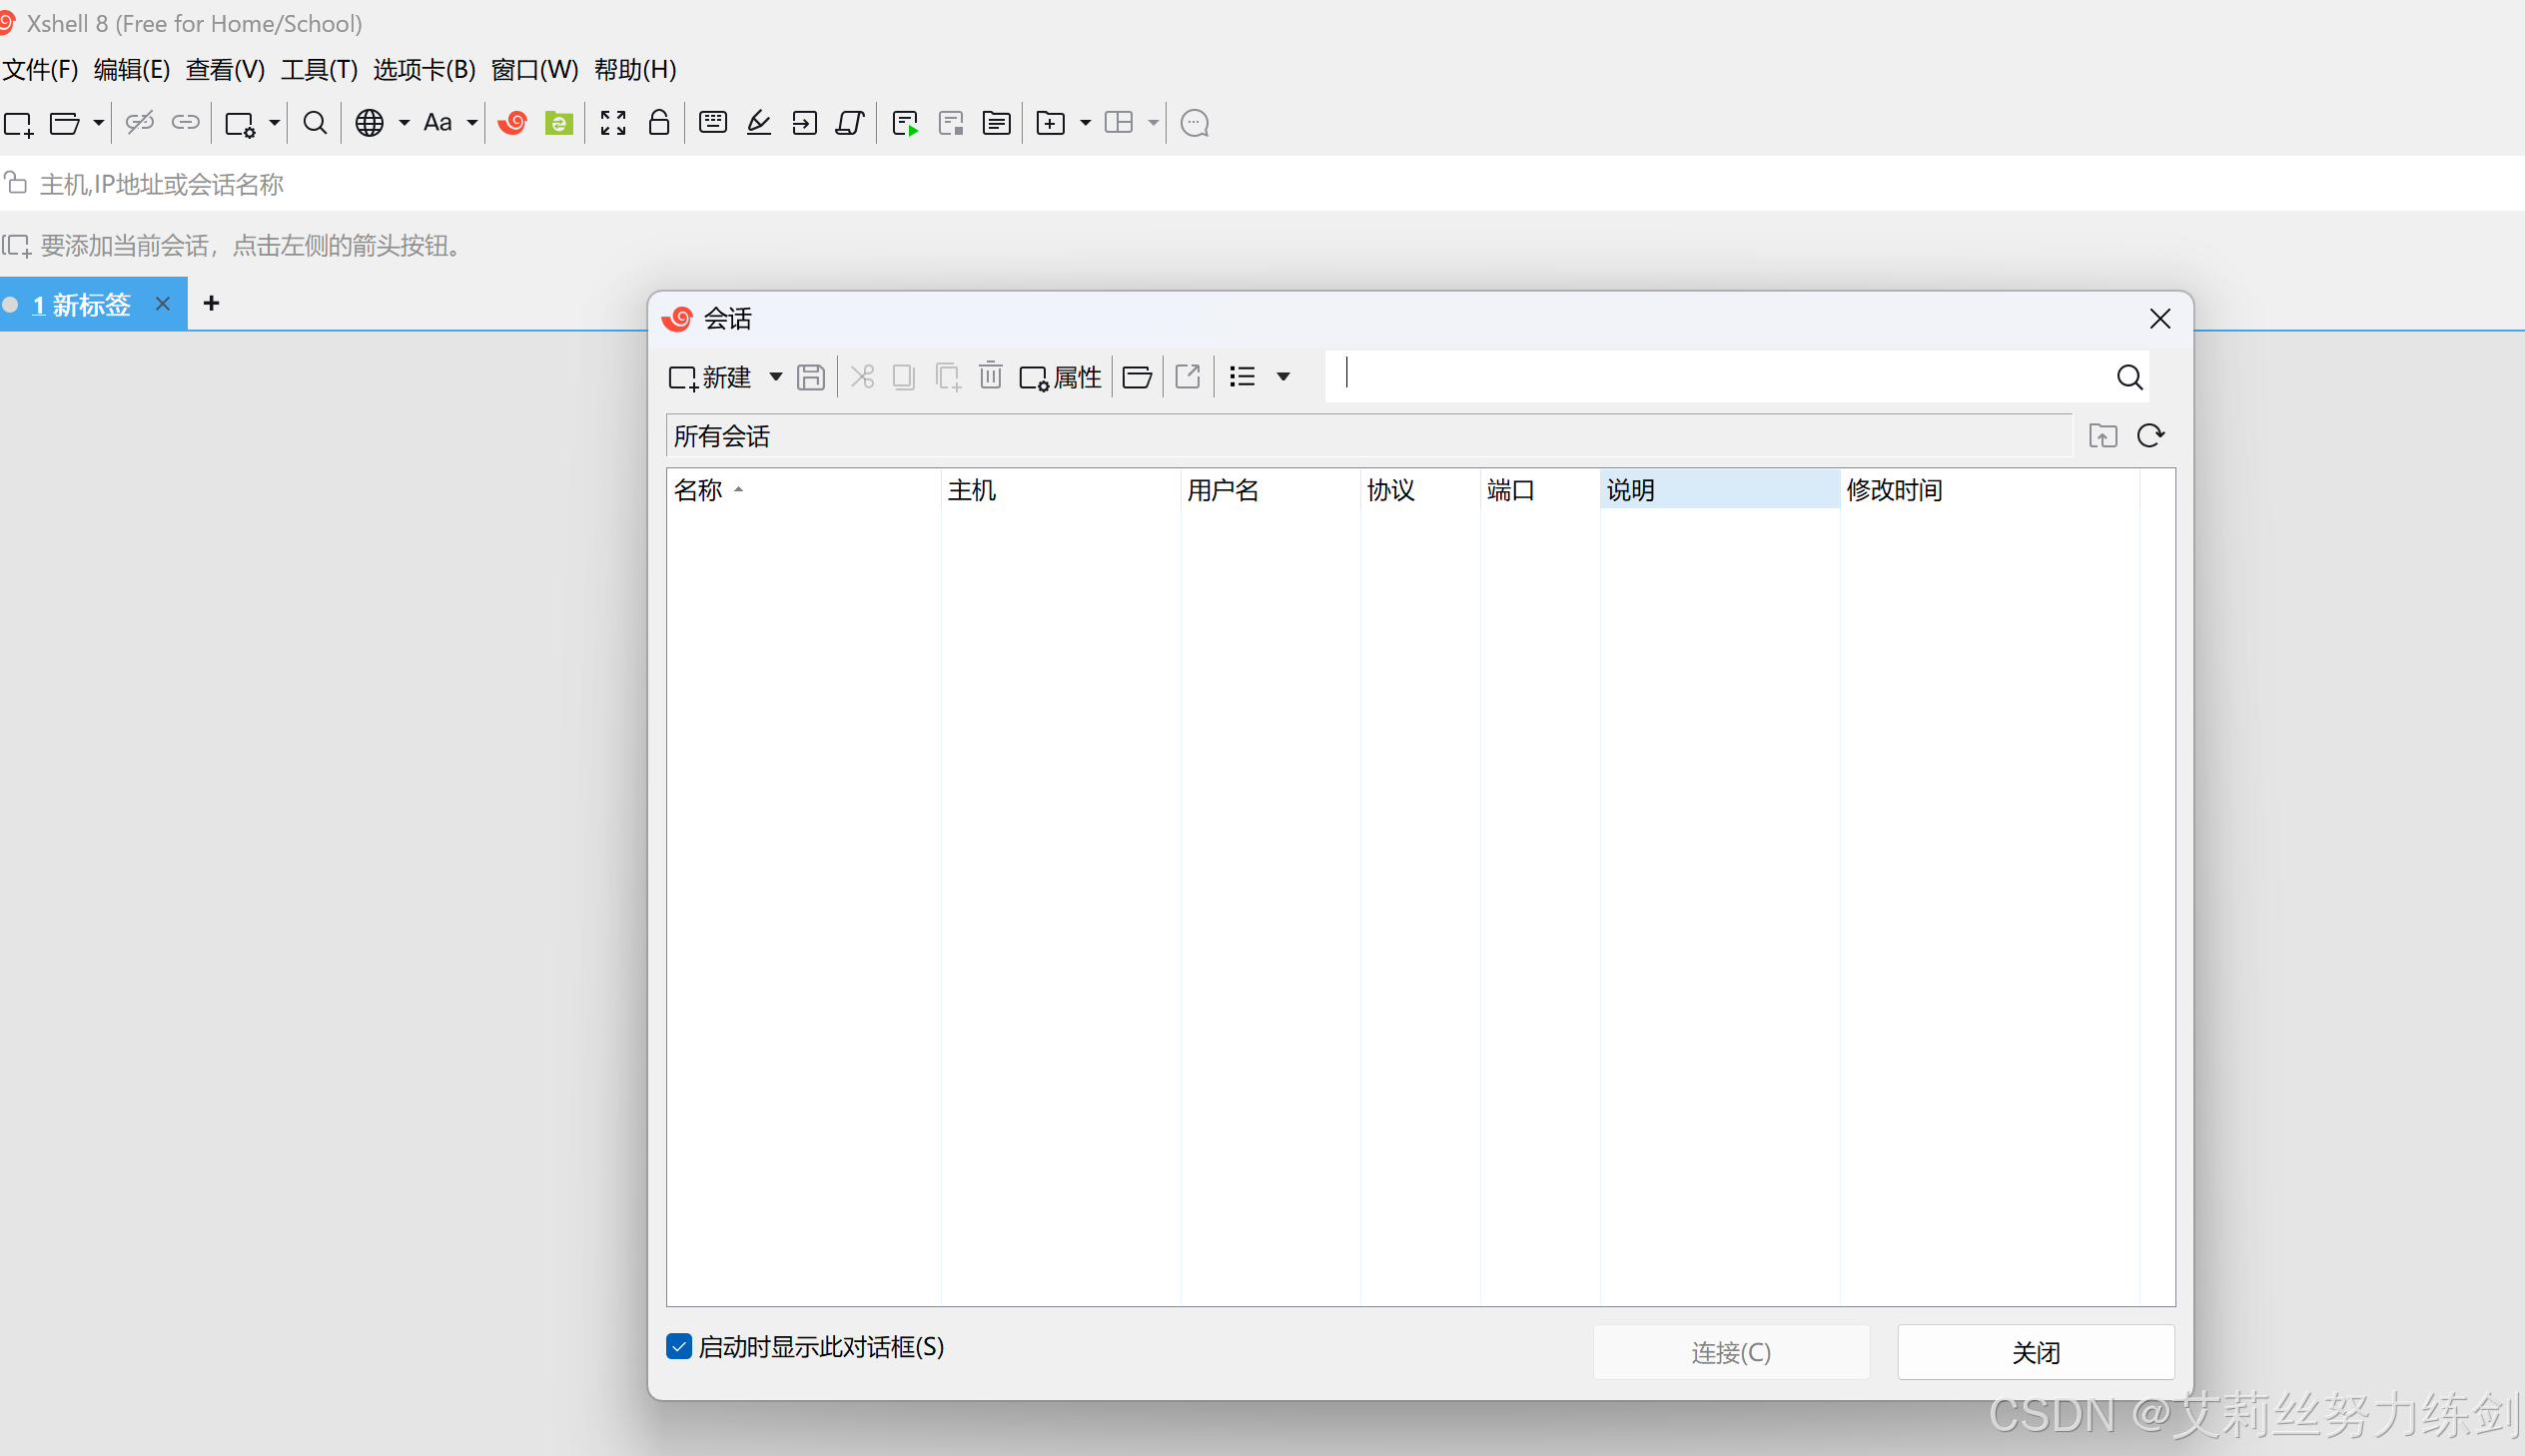Toggle the 启动时显示此对话框 checkbox
Screen dimensions: 2525x1456
click(x=679, y=1346)
